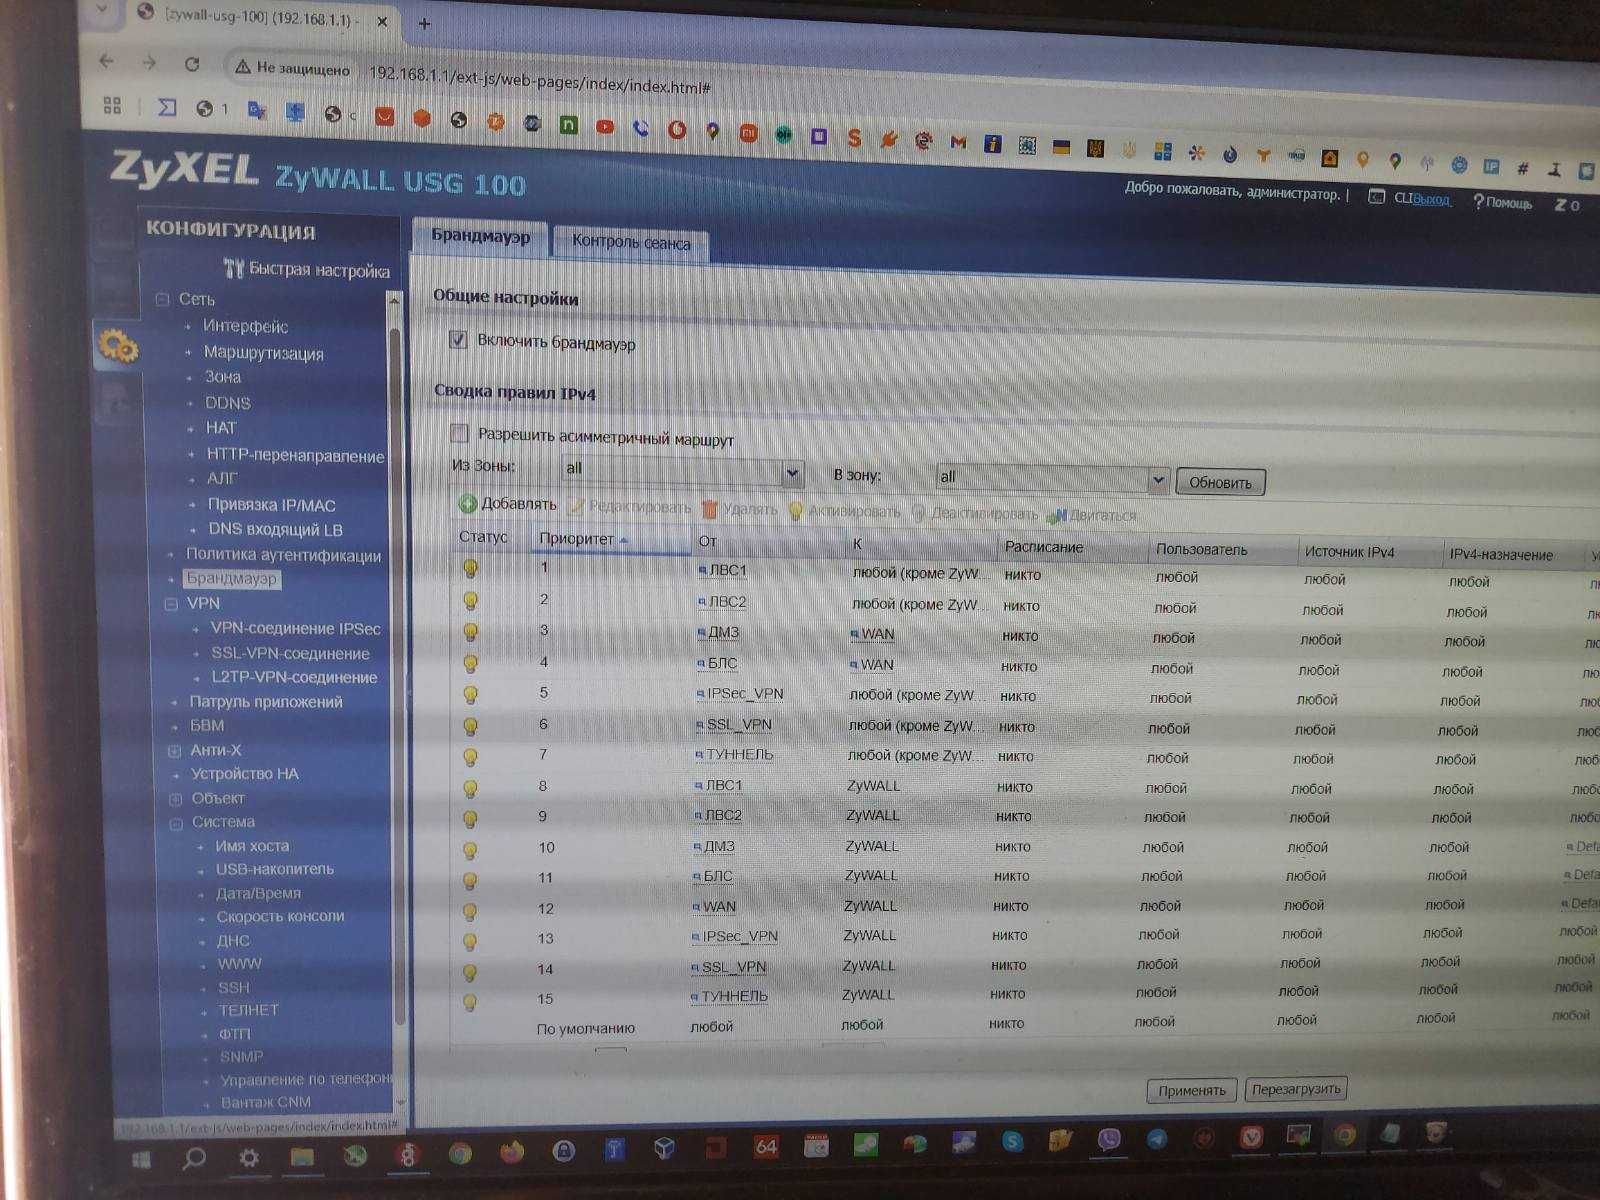Viewport: 1600px width, 1200px height.
Task: Click the Редактировать pencil toolbar icon
Action: 576,506
